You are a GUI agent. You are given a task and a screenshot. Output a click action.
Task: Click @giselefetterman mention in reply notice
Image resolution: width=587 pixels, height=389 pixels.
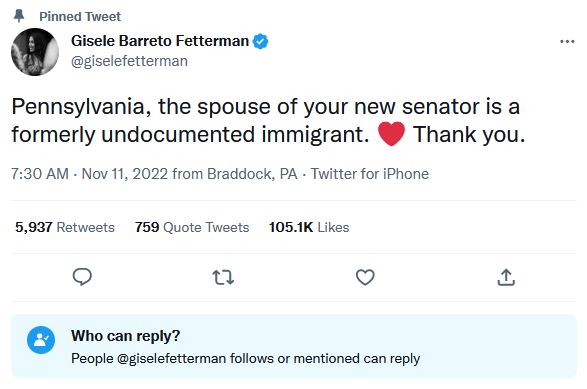(171, 358)
